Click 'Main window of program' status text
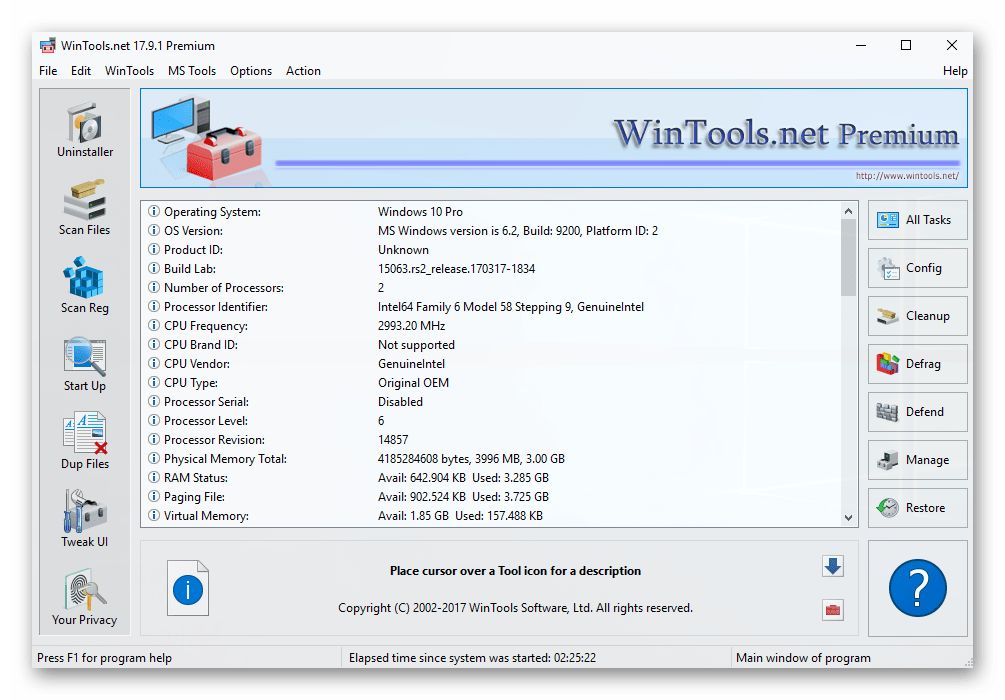Image resolution: width=1005 pixels, height=700 pixels. pos(803,658)
